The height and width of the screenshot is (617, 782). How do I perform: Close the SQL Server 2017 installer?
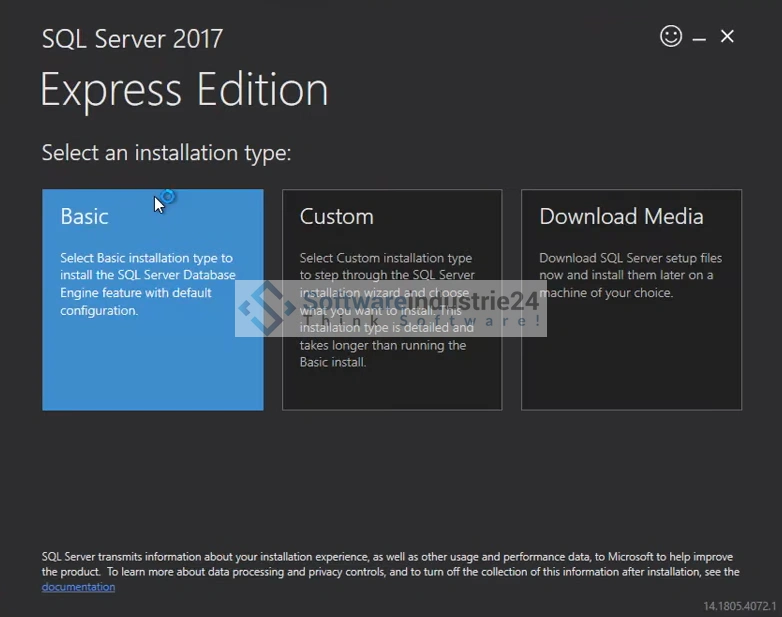[727, 37]
